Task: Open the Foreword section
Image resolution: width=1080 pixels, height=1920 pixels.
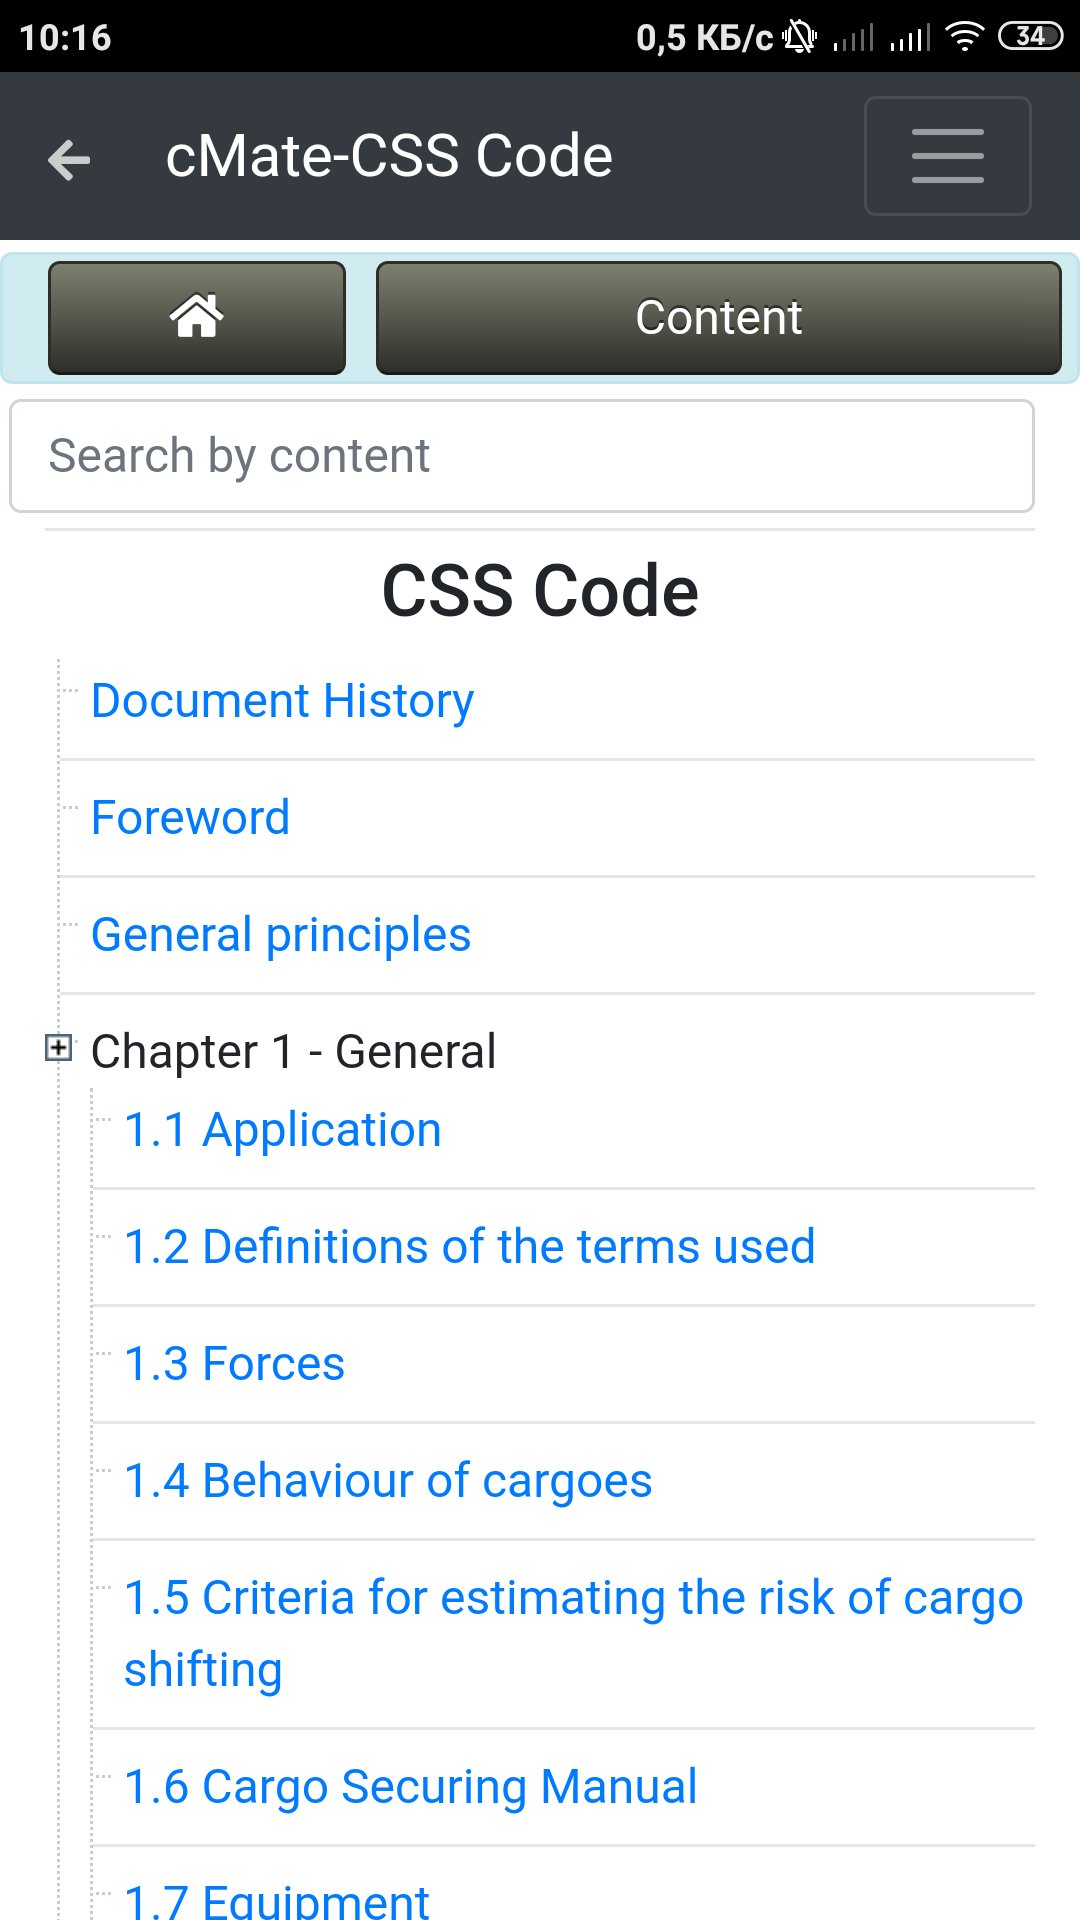Action: coord(190,818)
